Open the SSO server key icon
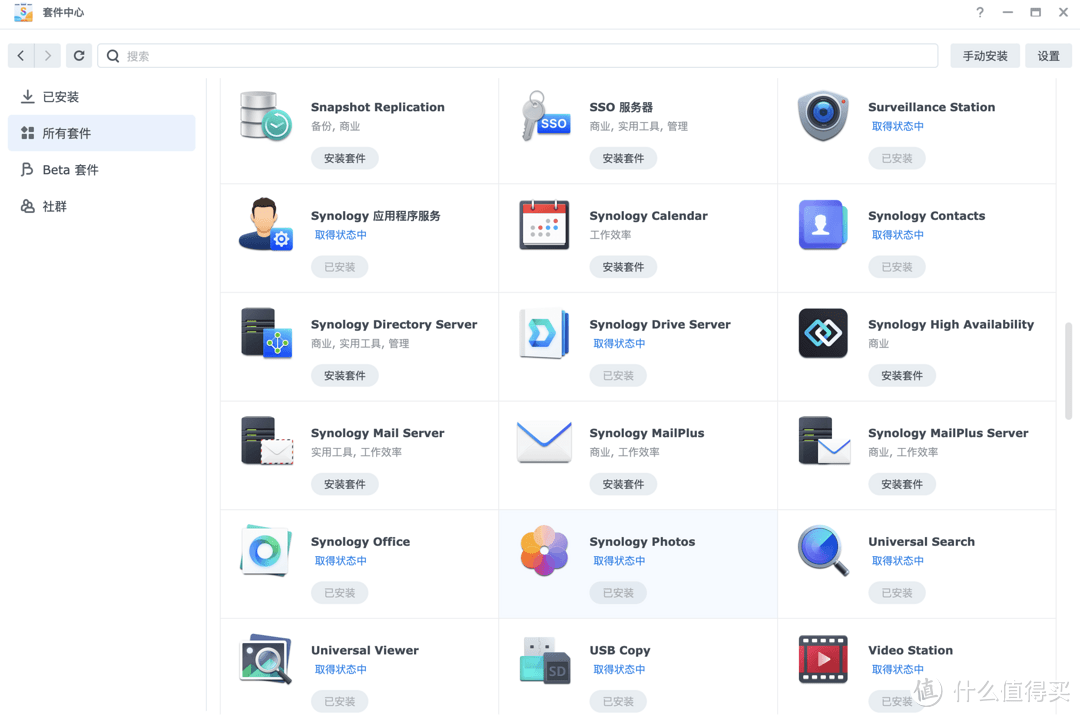The width and height of the screenshot is (1080, 717). 545,116
